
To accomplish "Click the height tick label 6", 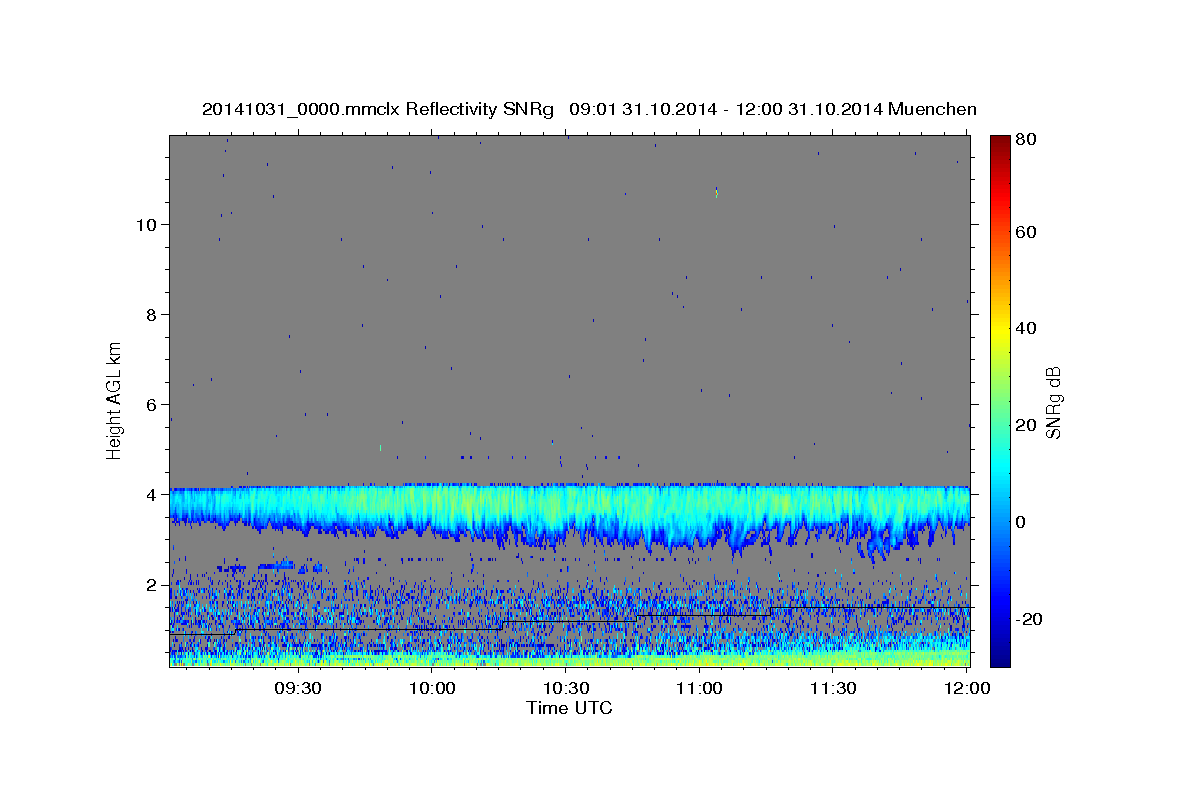I will pyautogui.click(x=151, y=405).
